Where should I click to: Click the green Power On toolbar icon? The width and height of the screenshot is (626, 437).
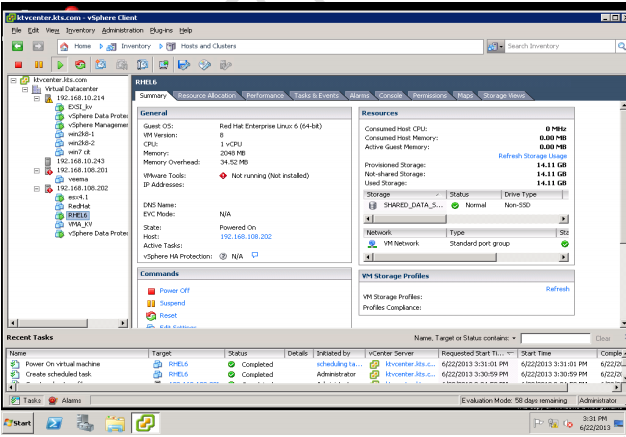[x=60, y=65]
